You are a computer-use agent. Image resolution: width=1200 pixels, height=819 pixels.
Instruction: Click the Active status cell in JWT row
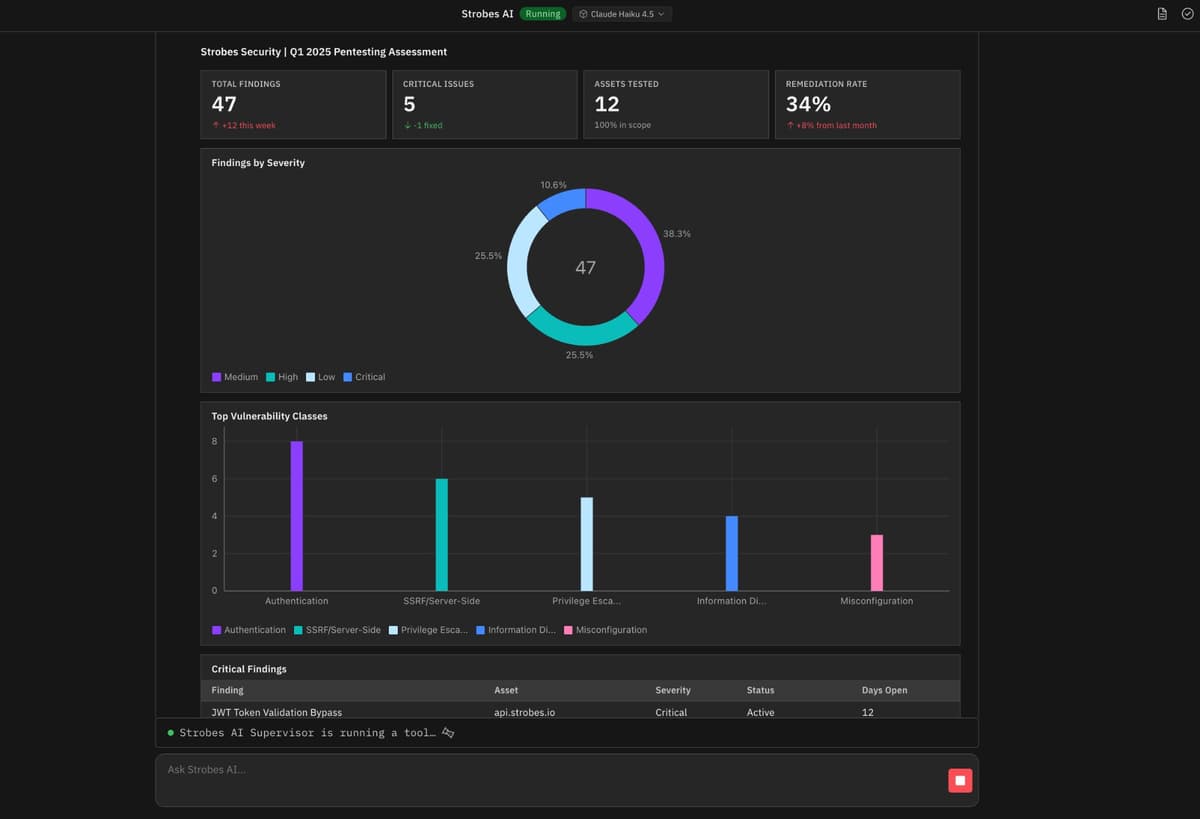760,712
